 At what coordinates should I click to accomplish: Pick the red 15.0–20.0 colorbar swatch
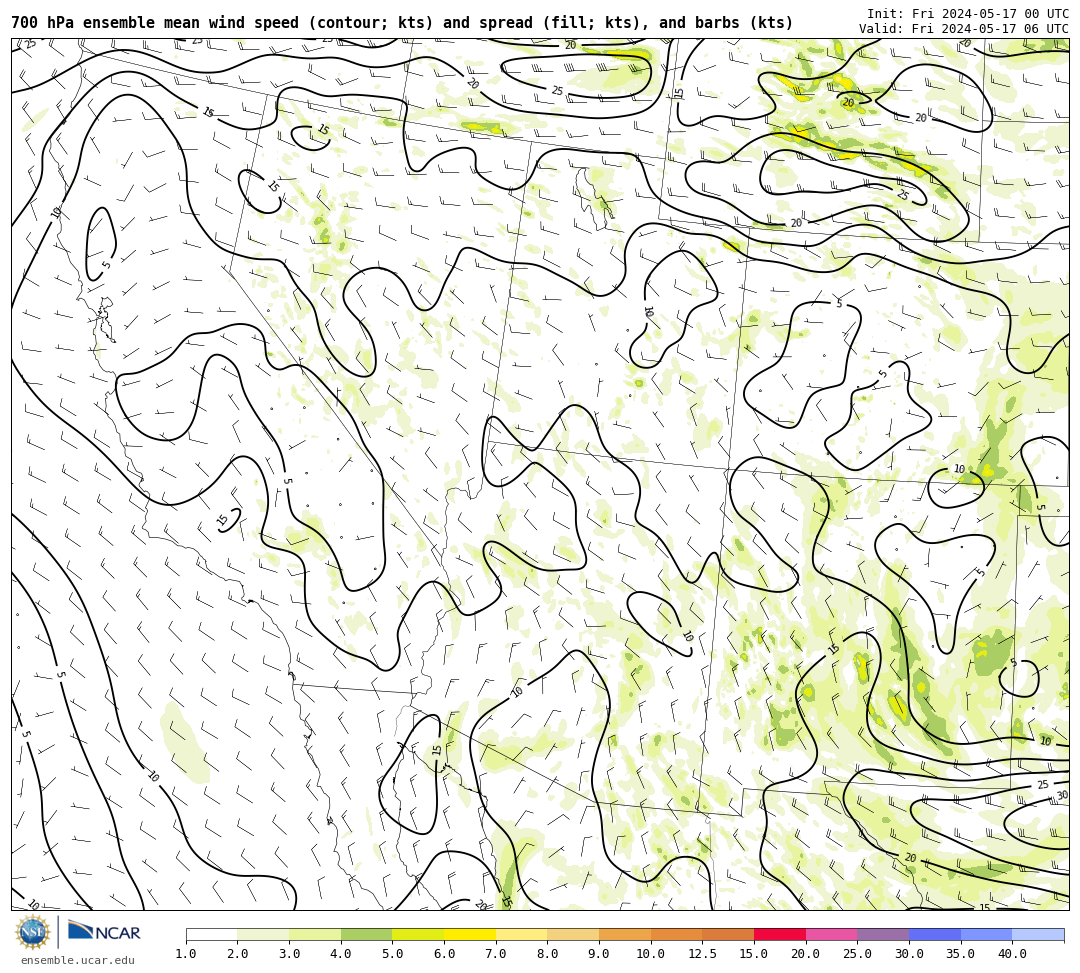coord(780,934)
